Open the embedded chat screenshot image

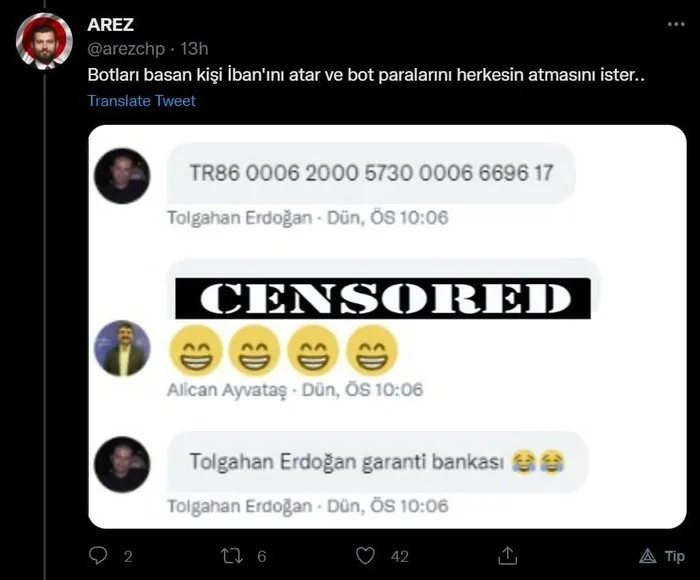point(387,327)
